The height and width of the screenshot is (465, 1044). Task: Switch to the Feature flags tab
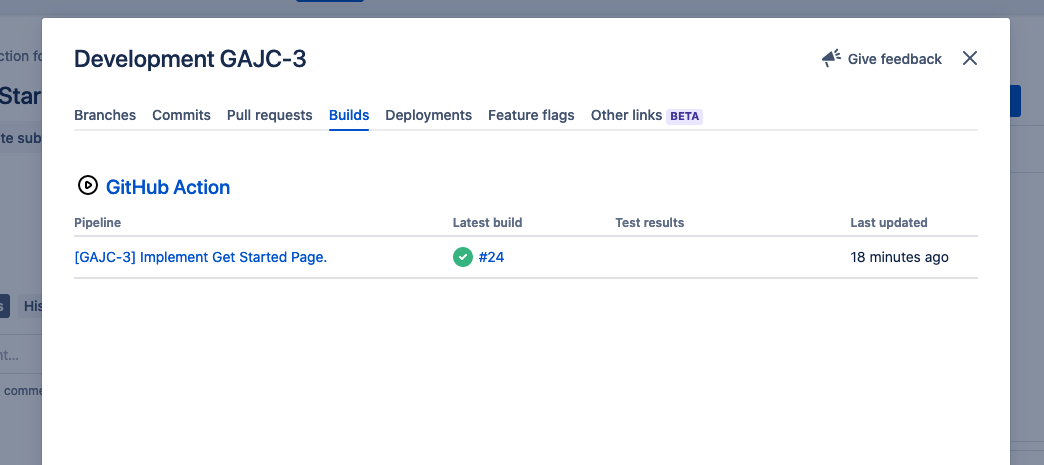(531, 115)
